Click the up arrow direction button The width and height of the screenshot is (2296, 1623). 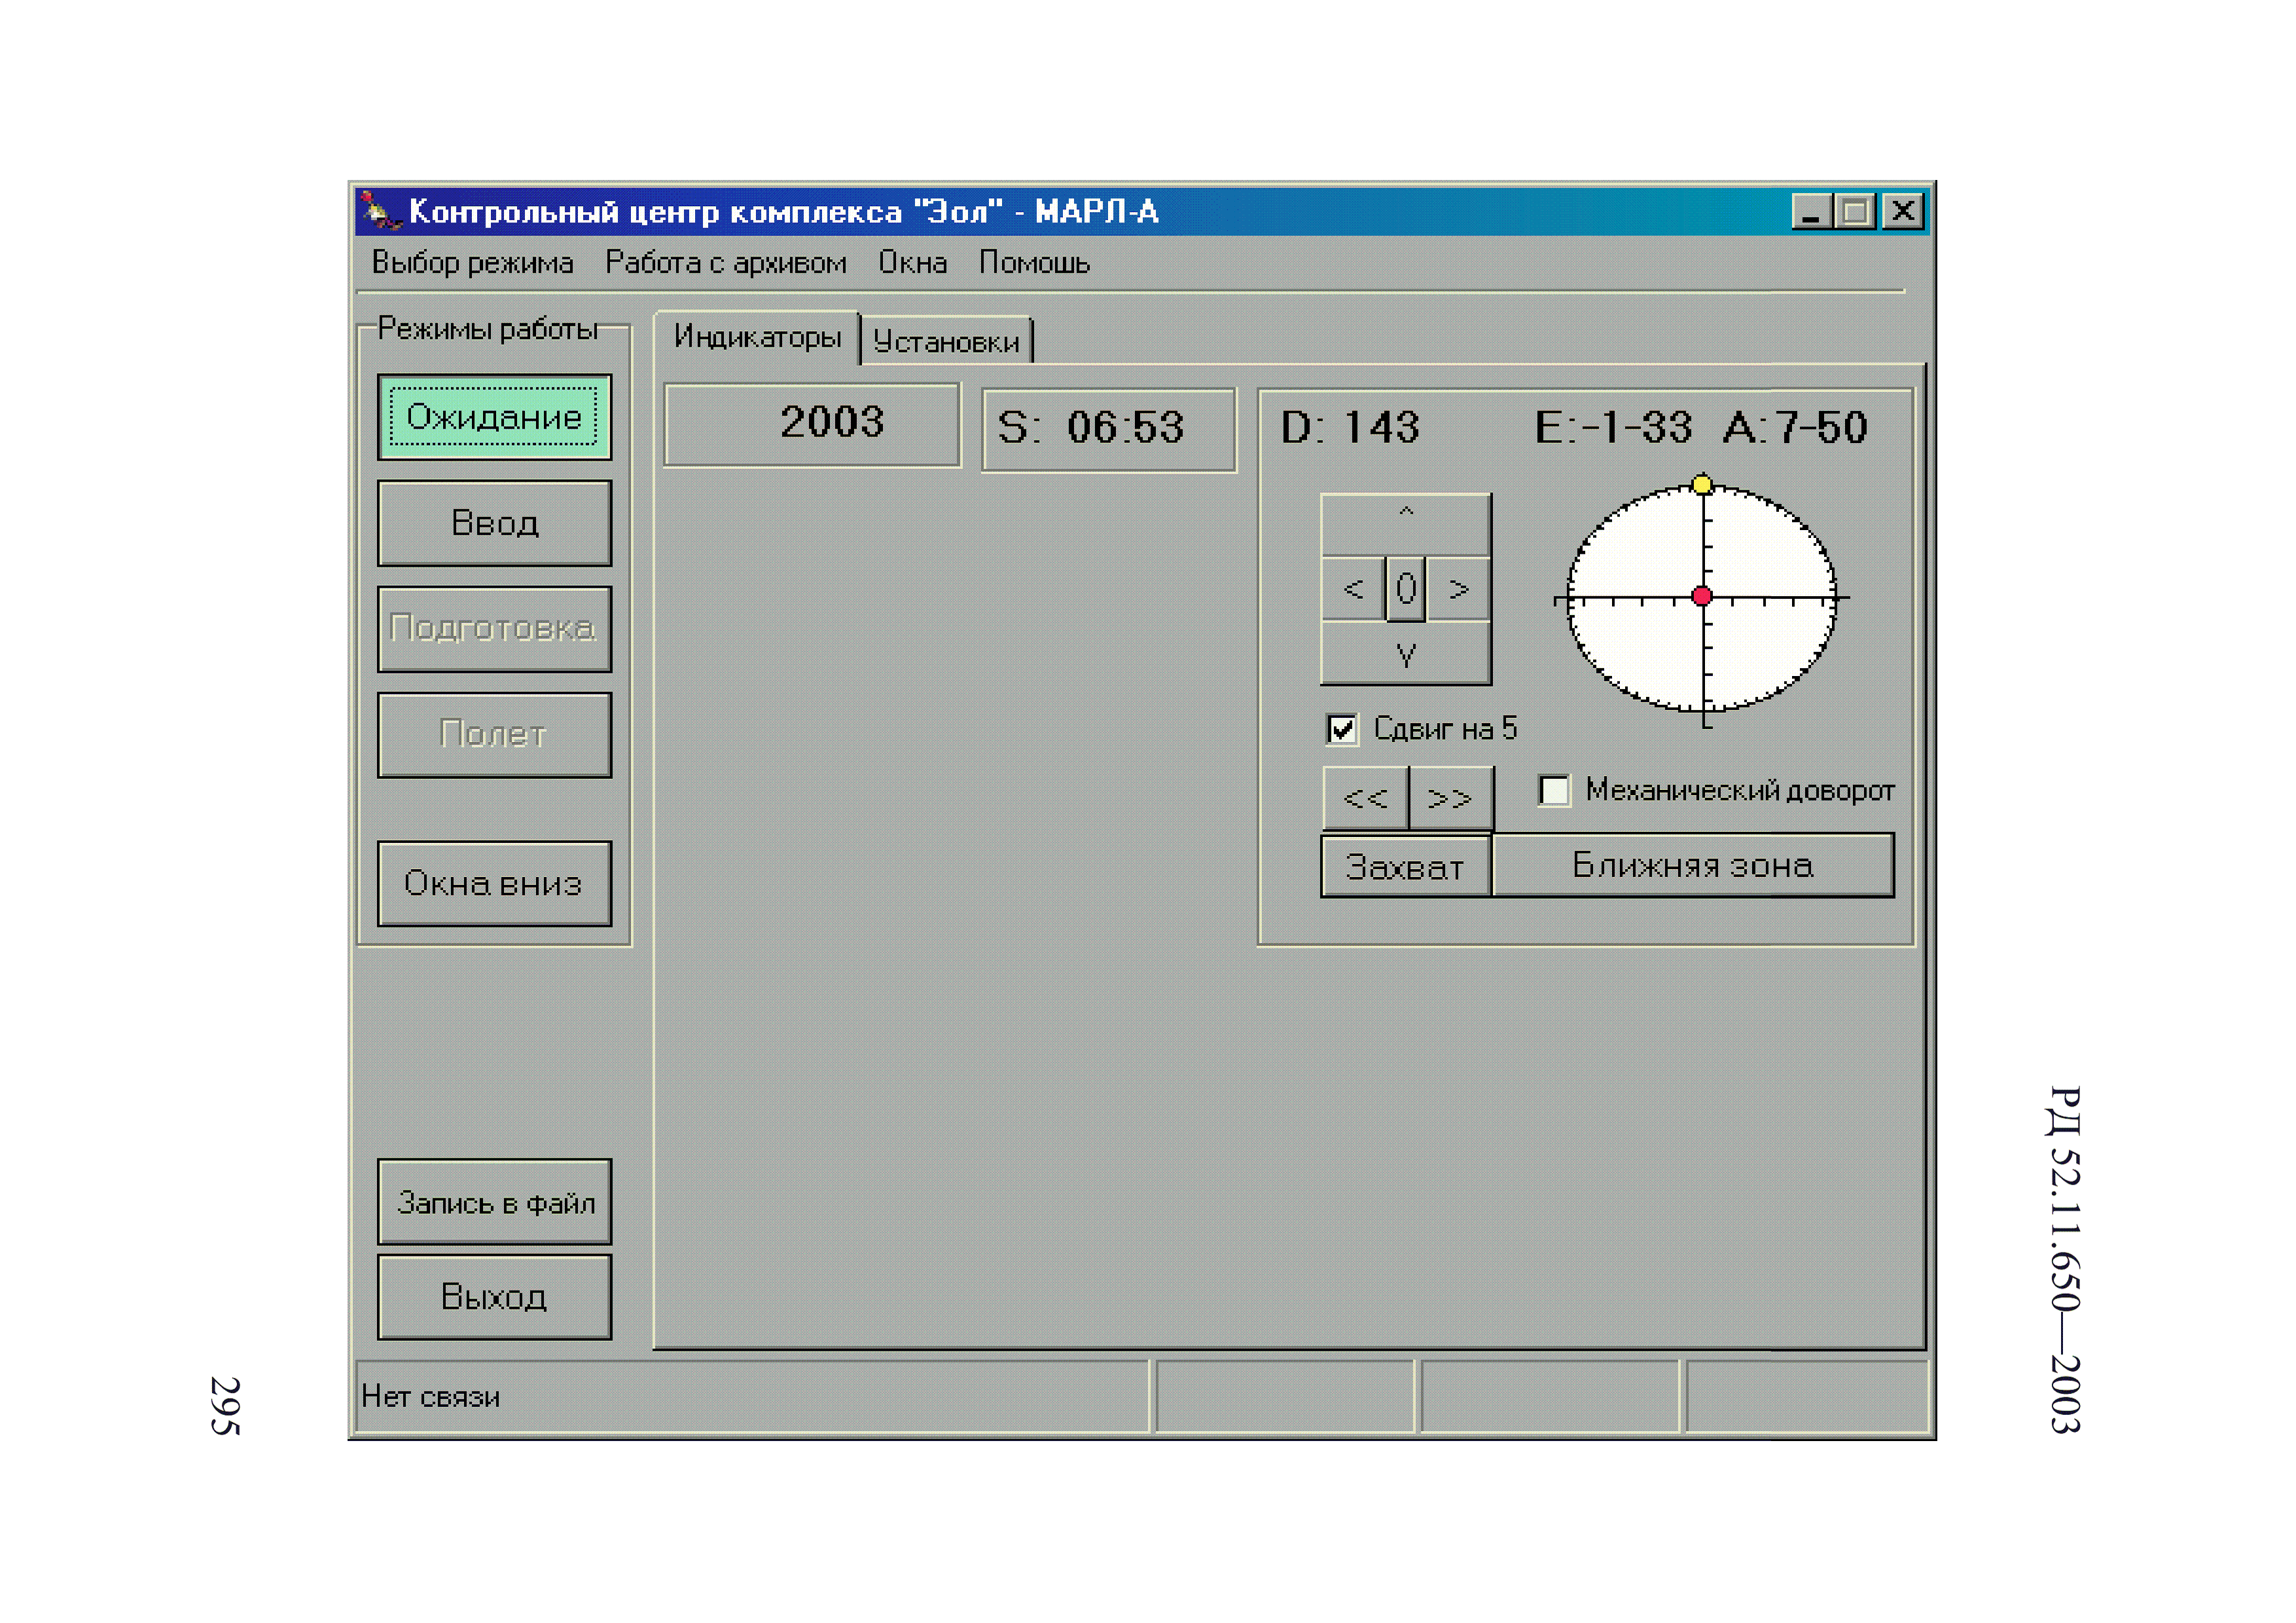pos(1405,525)
